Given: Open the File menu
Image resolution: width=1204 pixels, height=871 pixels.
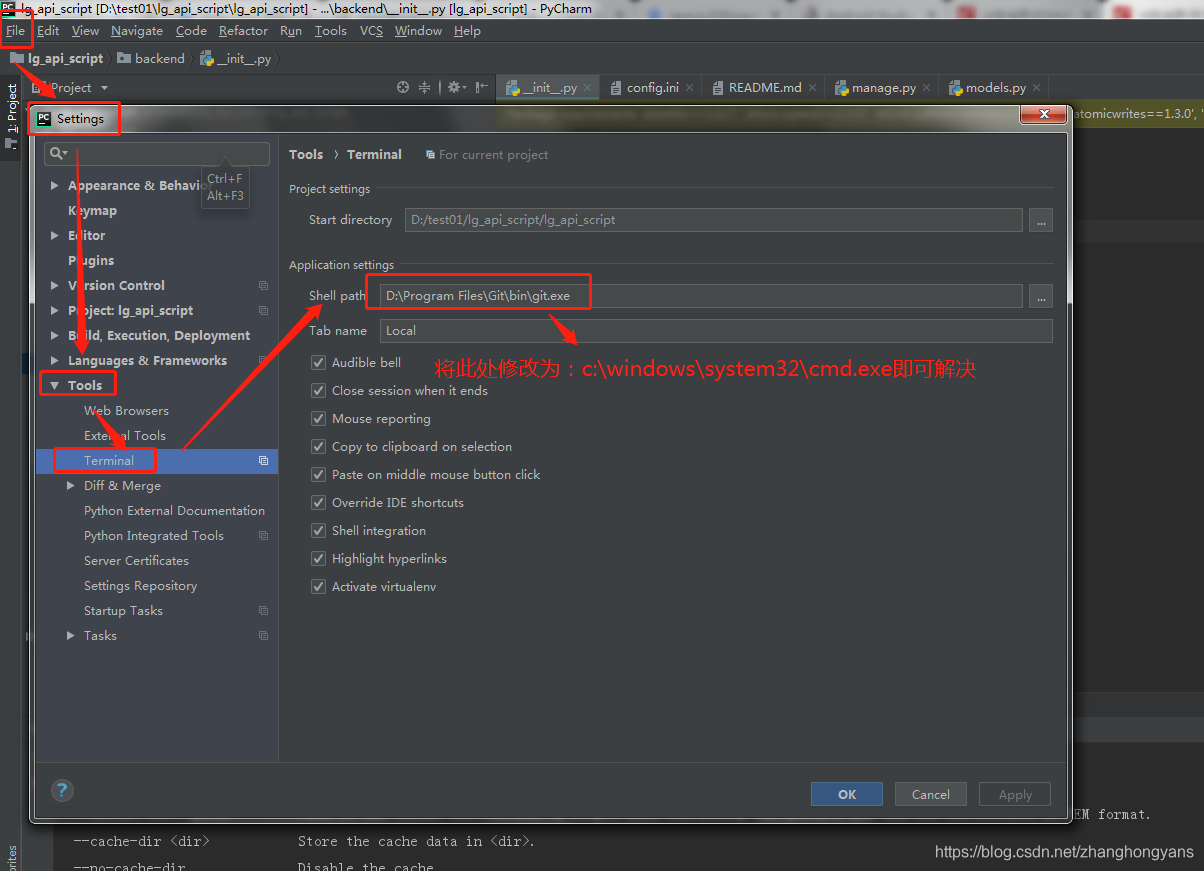Looking at the screenshot, I should pyautogui.click(x=15, y=31).
